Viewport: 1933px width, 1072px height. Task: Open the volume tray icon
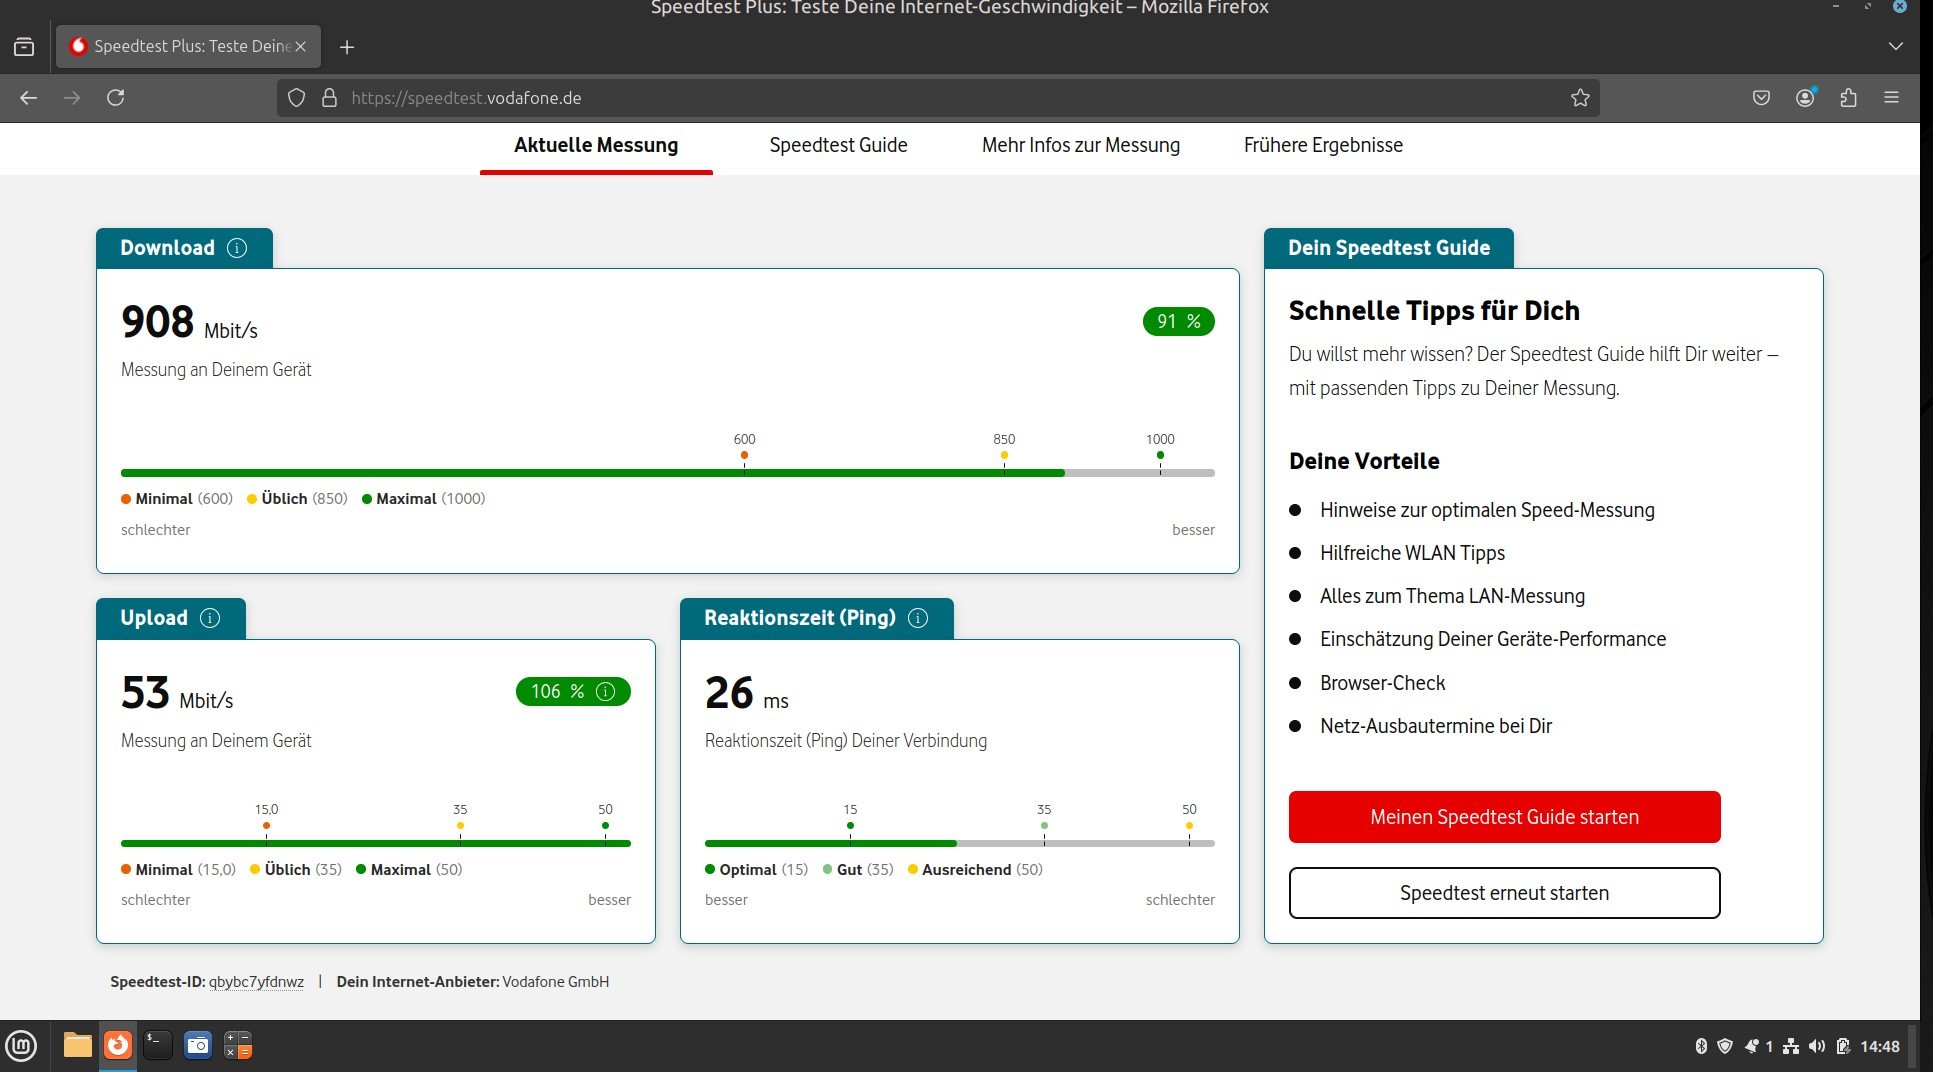click(x=1817, y=1046)
